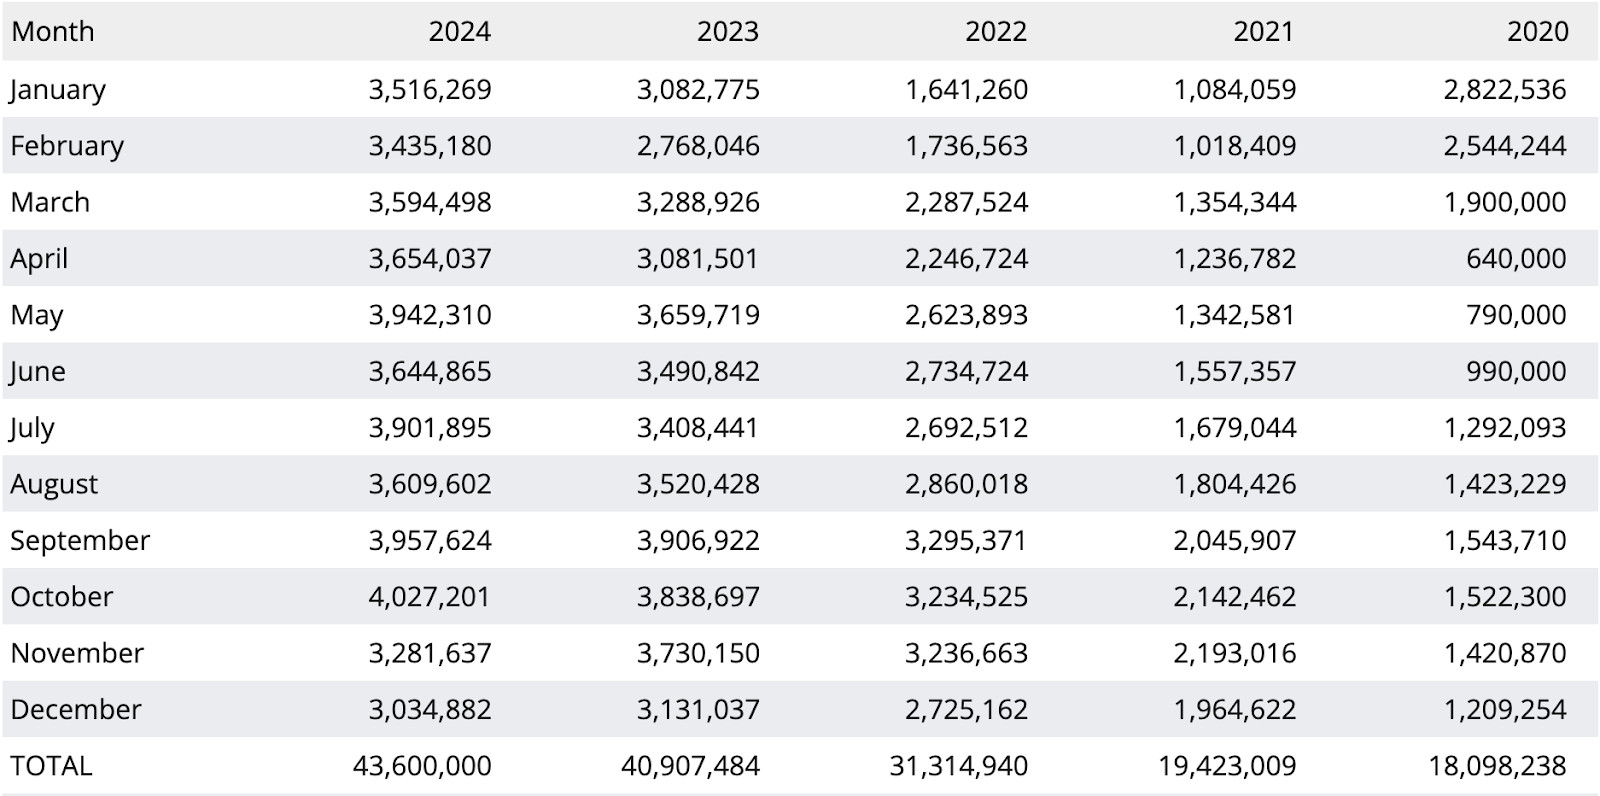The image size is (1600, 796).
Task: Click the 2020 column header
Action: click(x=1537, y=32)
